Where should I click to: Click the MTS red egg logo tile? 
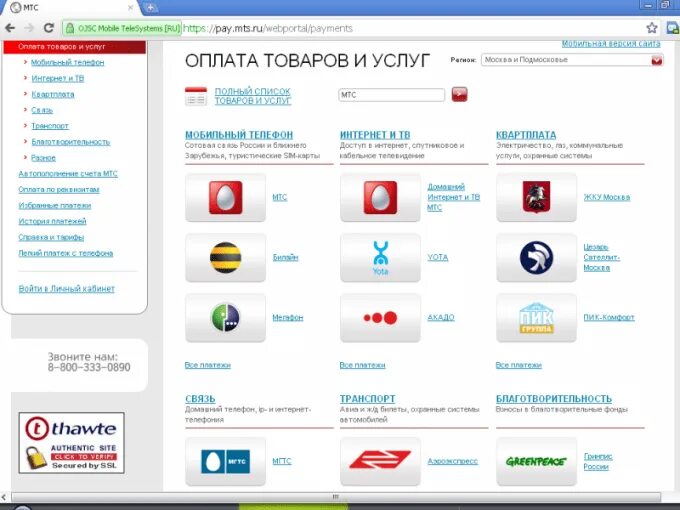225,198
